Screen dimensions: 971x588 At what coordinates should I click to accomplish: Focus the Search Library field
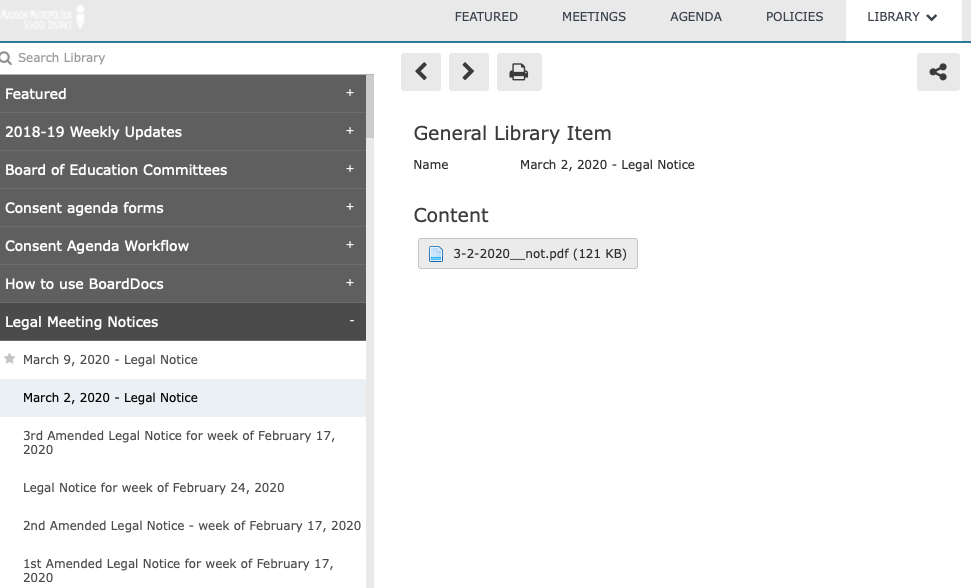(186, 58)
